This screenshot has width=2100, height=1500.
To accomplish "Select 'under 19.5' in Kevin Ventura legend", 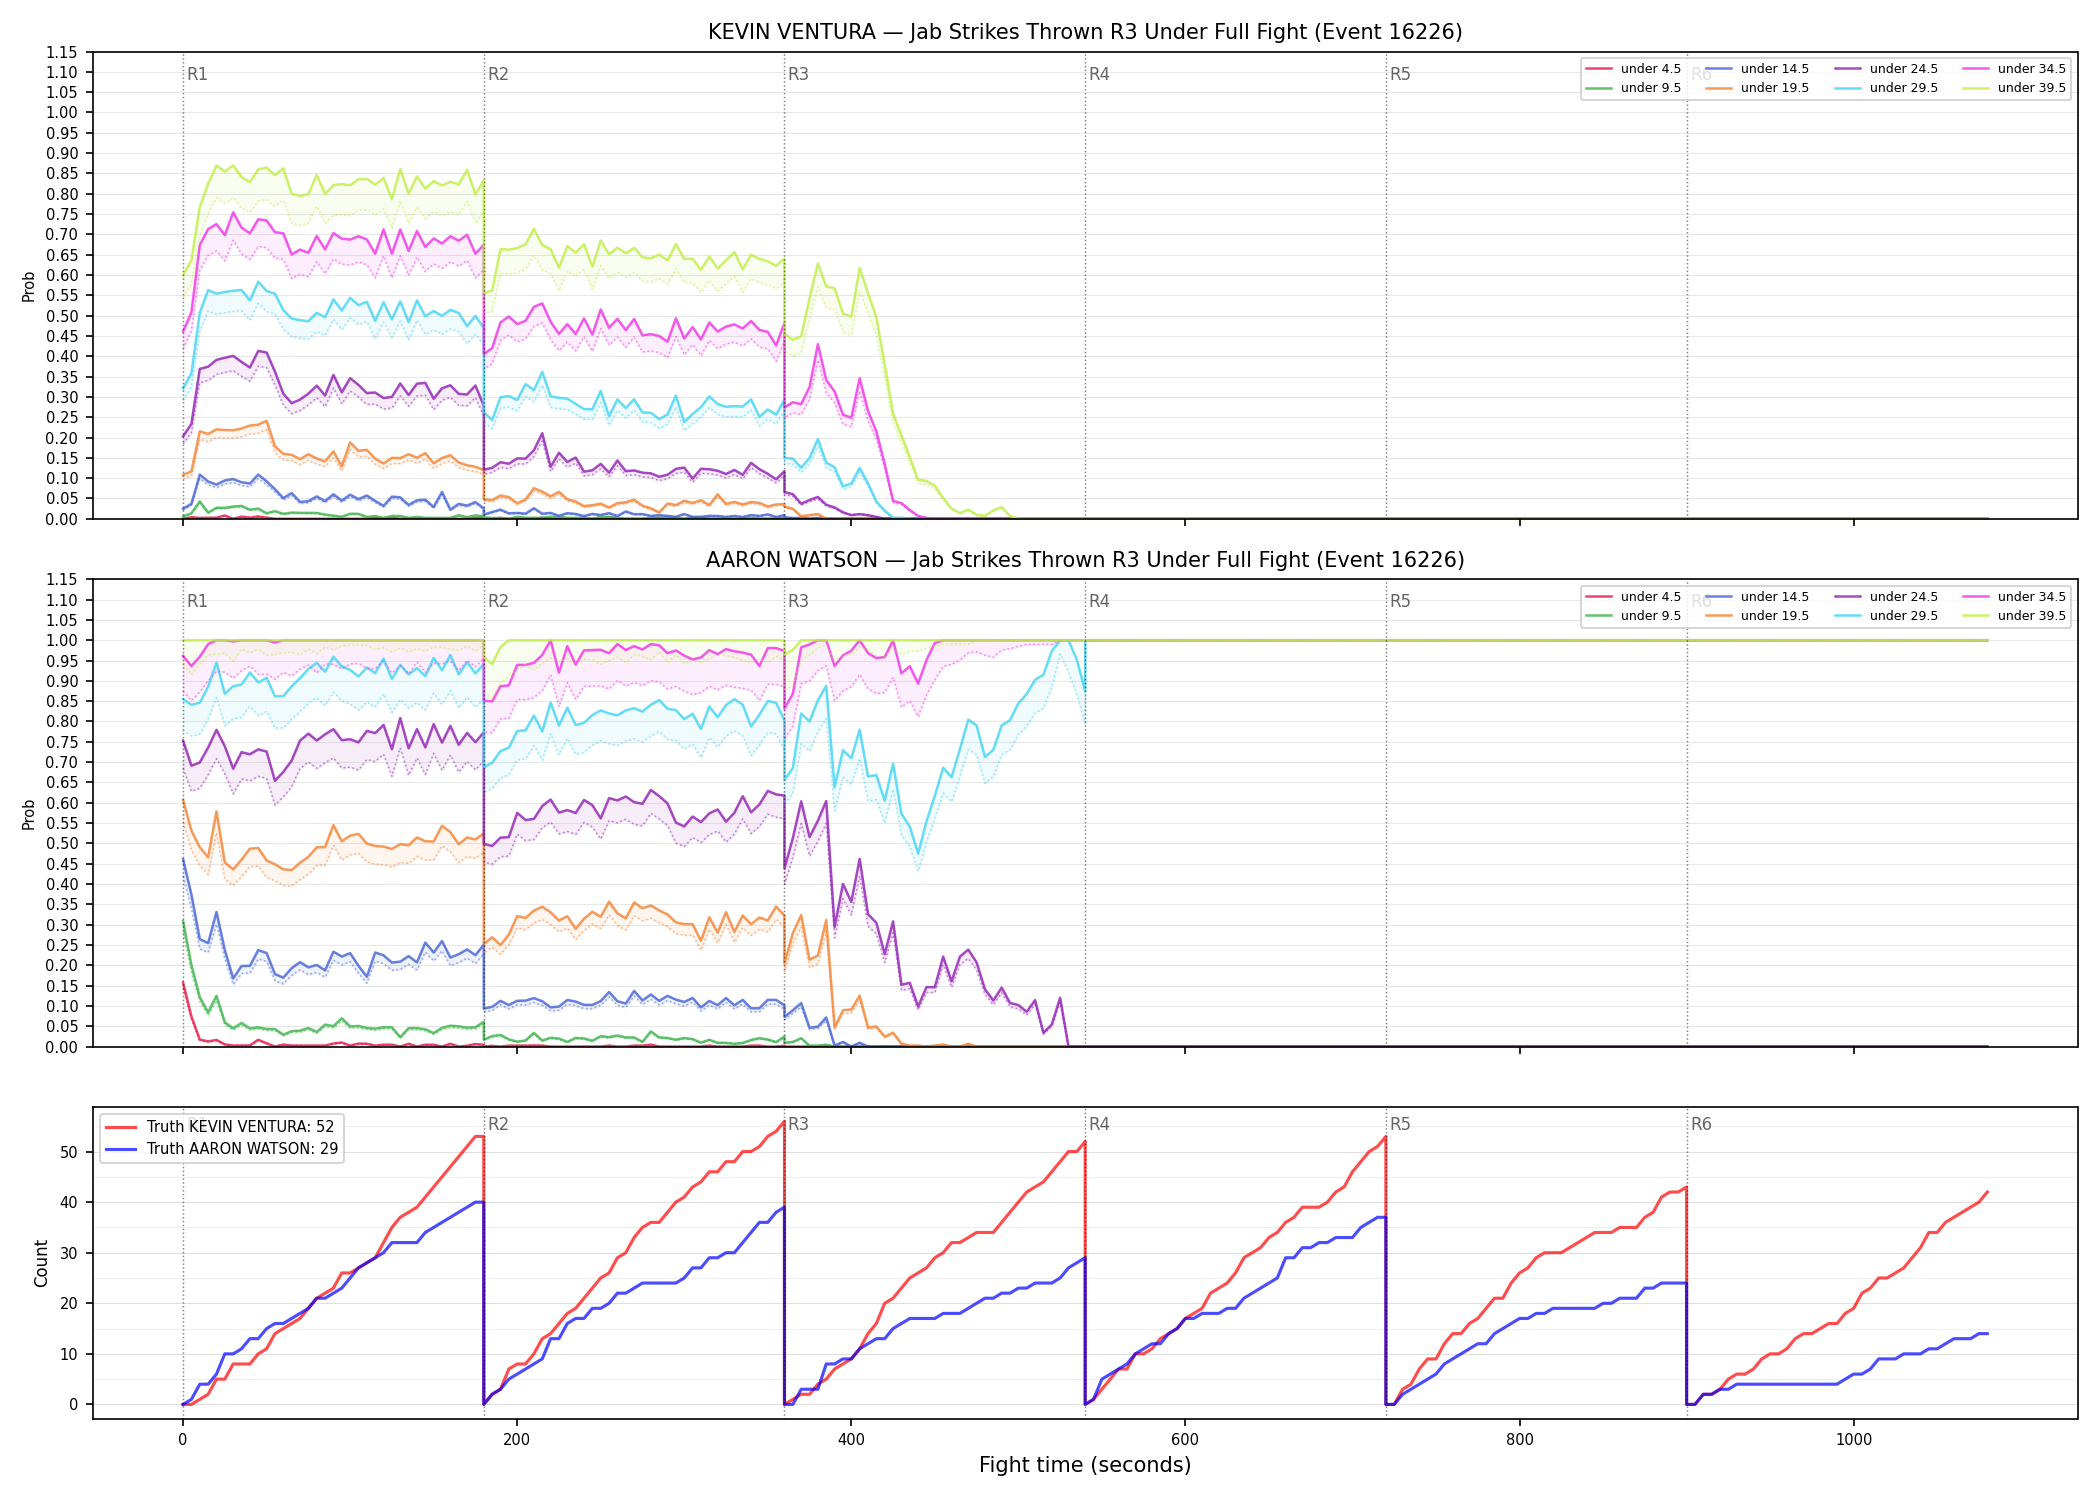I will click(x=1757, y=88).
